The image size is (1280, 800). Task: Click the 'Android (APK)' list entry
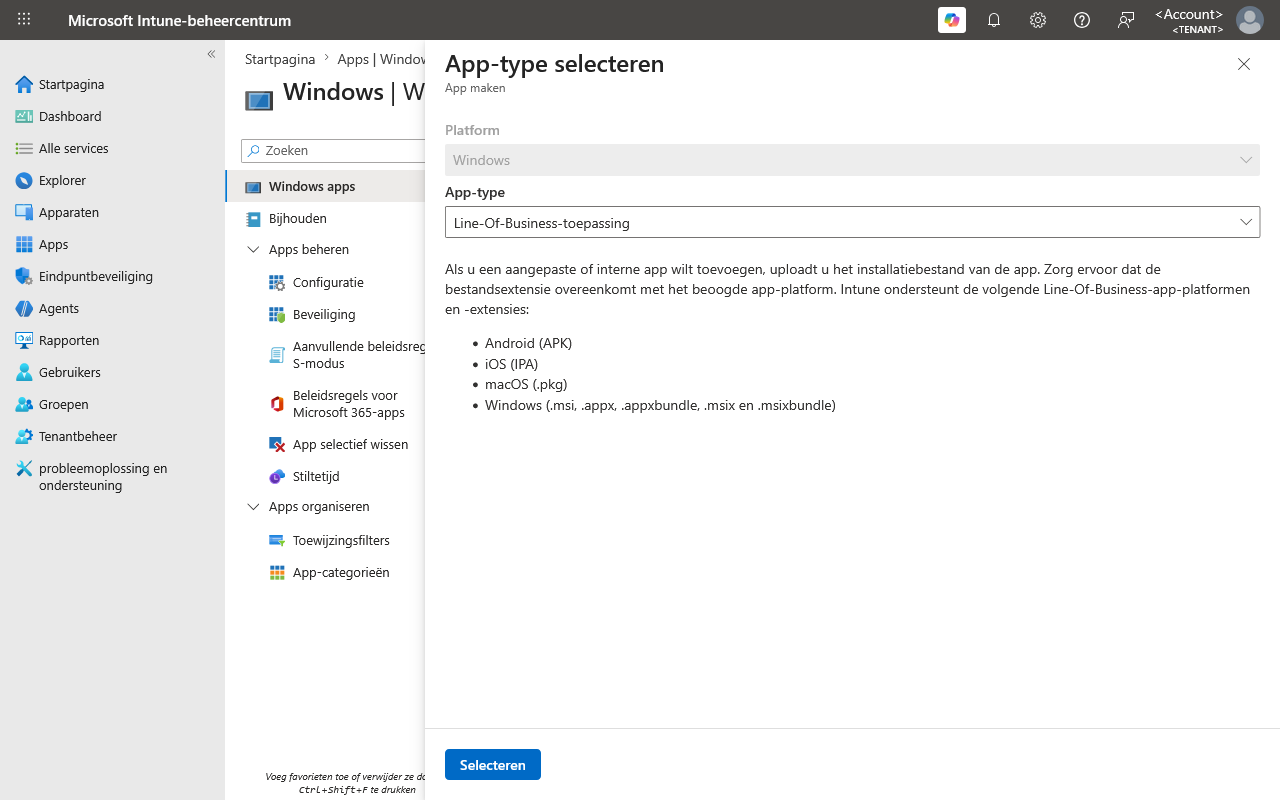[x=528, y=343]
